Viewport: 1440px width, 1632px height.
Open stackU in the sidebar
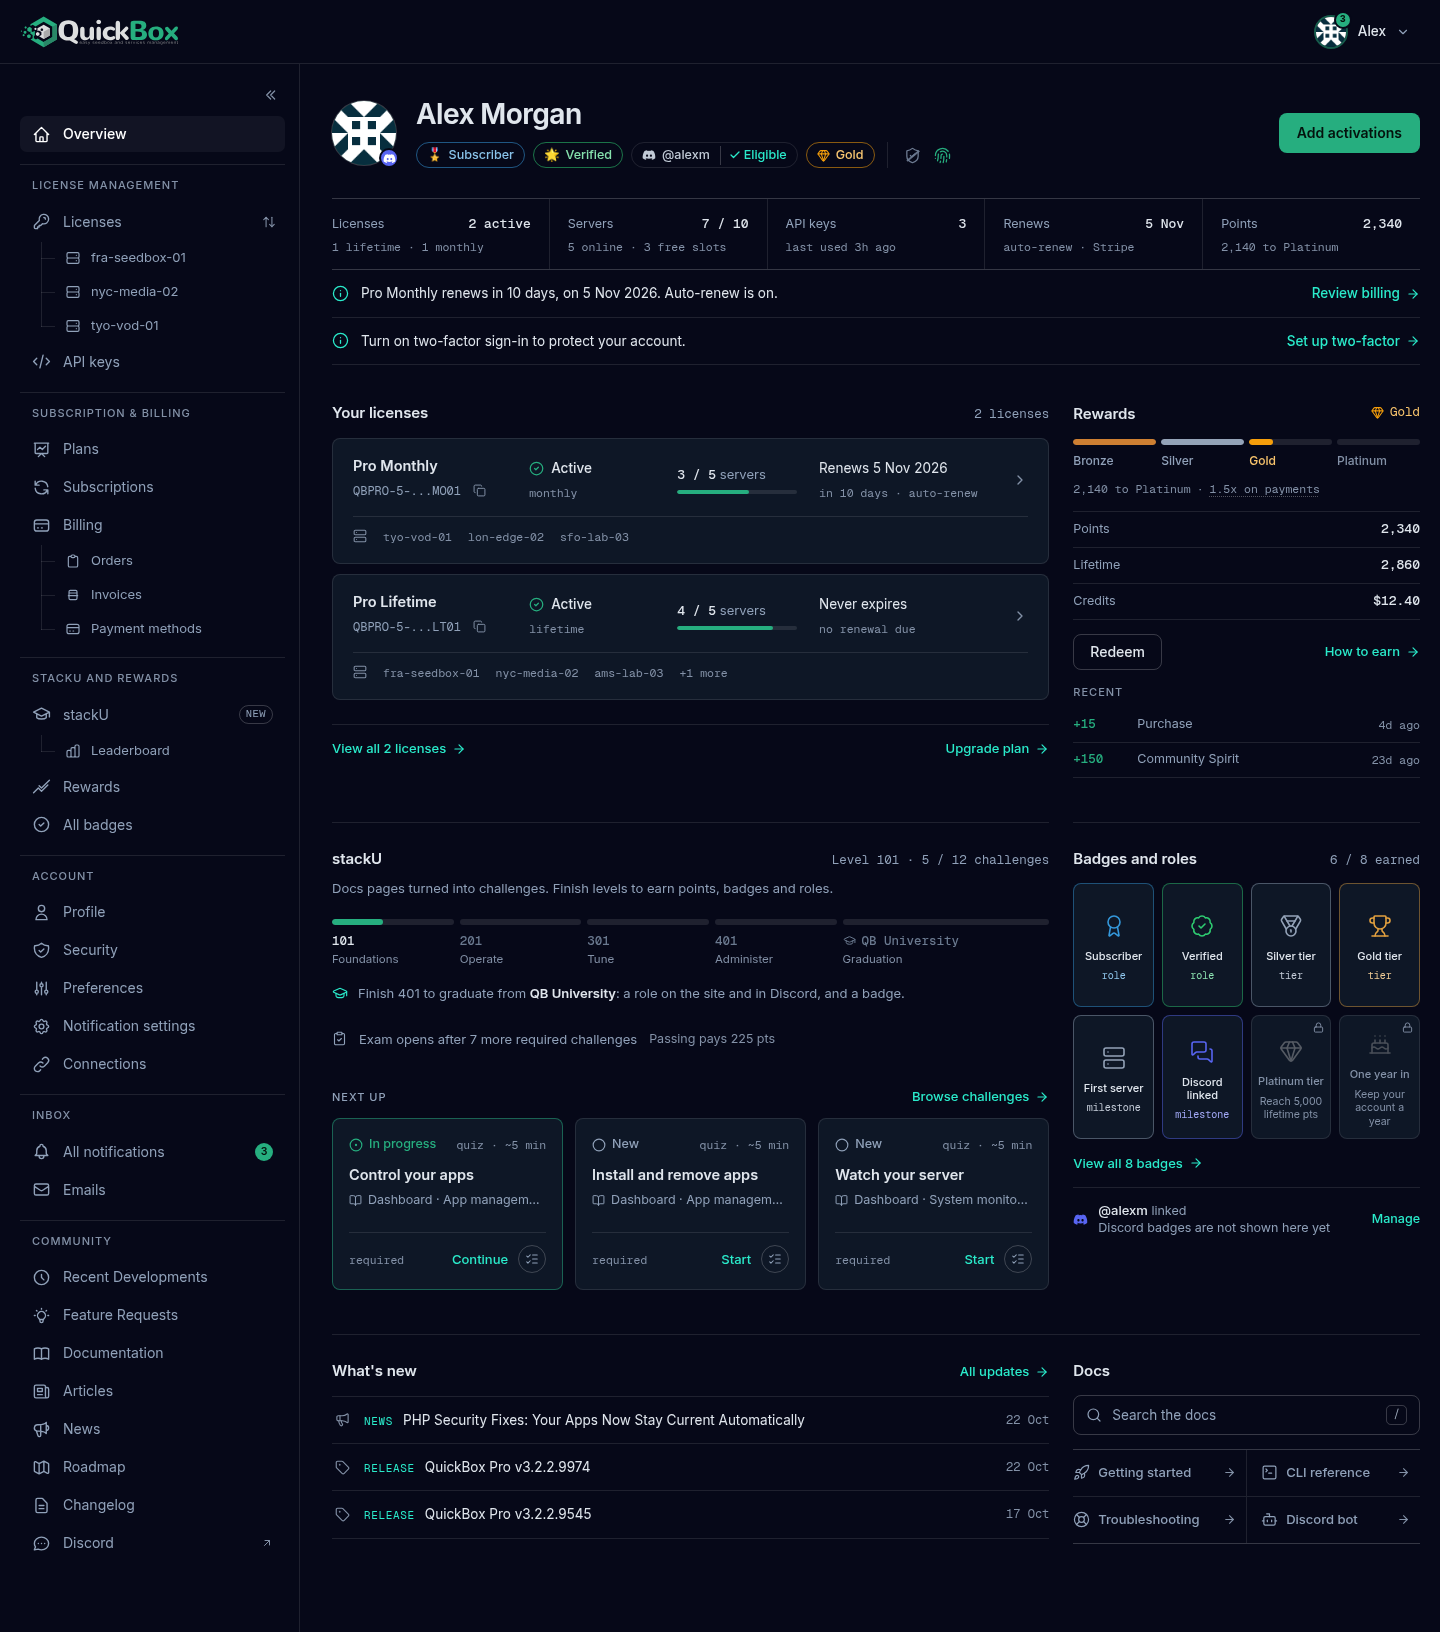click(x=152, y=714)
